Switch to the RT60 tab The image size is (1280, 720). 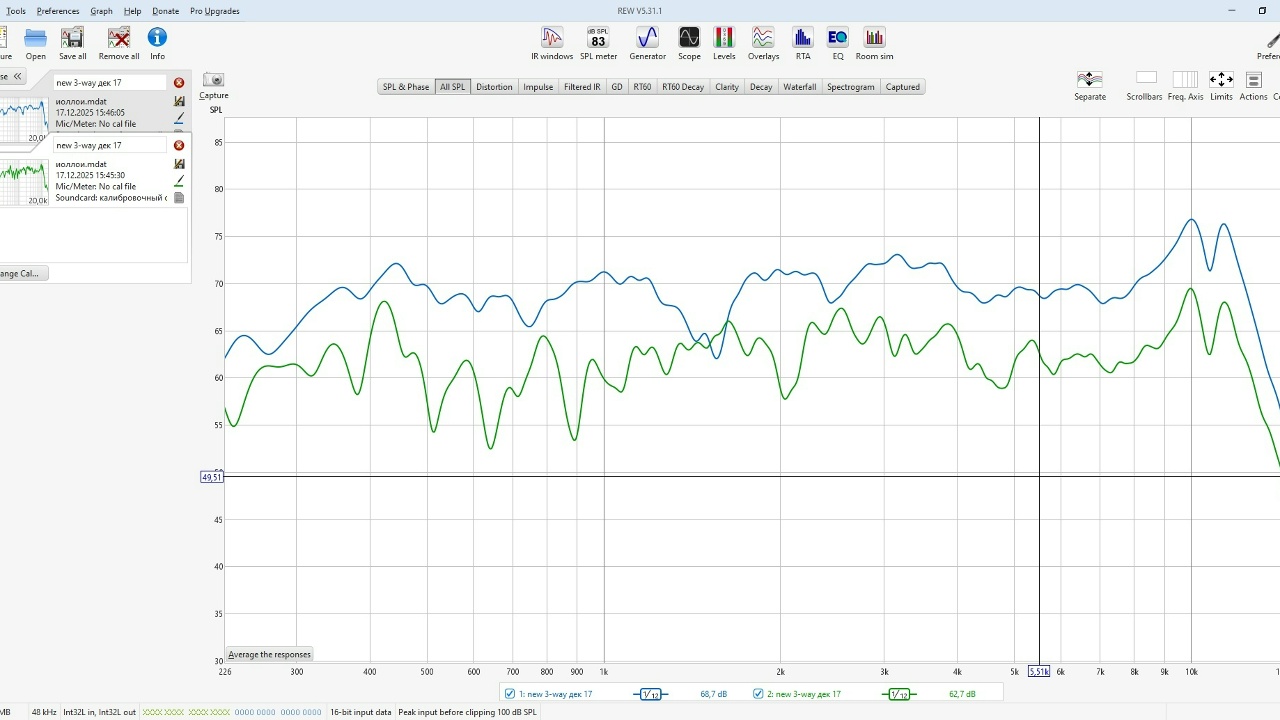click(642, 87)
